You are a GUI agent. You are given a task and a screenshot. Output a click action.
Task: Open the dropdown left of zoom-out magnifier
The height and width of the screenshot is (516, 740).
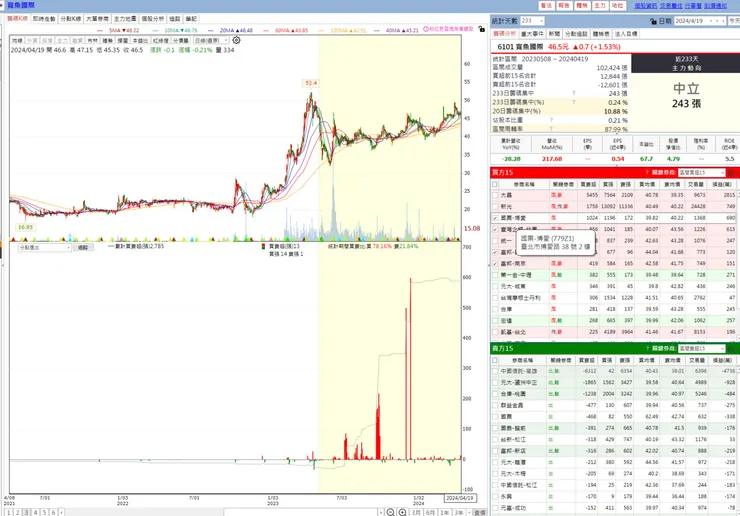[x=380, y=512]
